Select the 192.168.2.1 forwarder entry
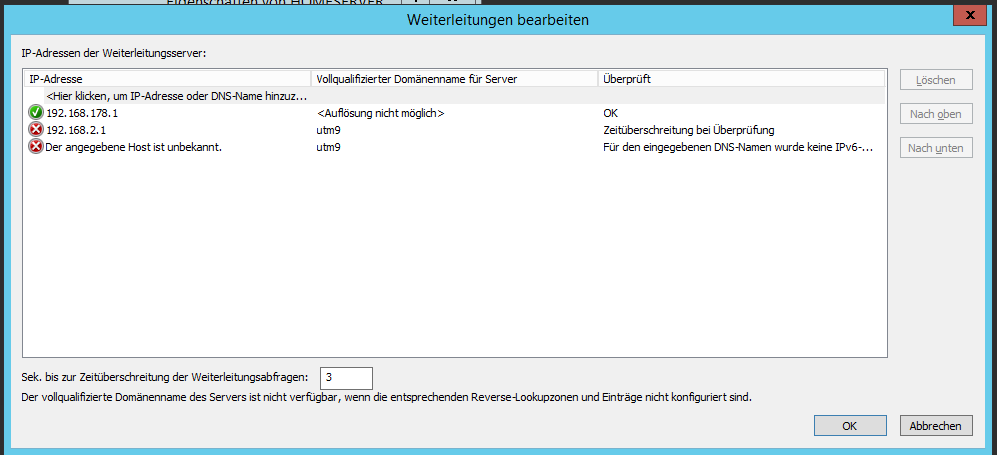997x455 pixels. (76, 130)
